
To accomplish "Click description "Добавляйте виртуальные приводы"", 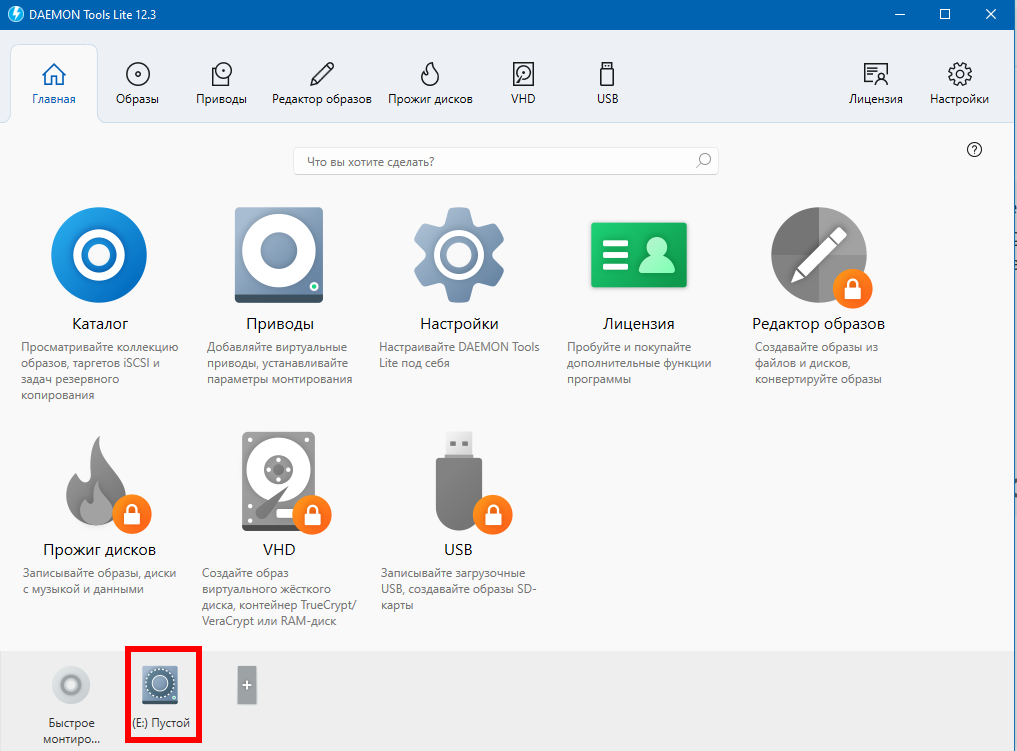I will tap(280, 363).
